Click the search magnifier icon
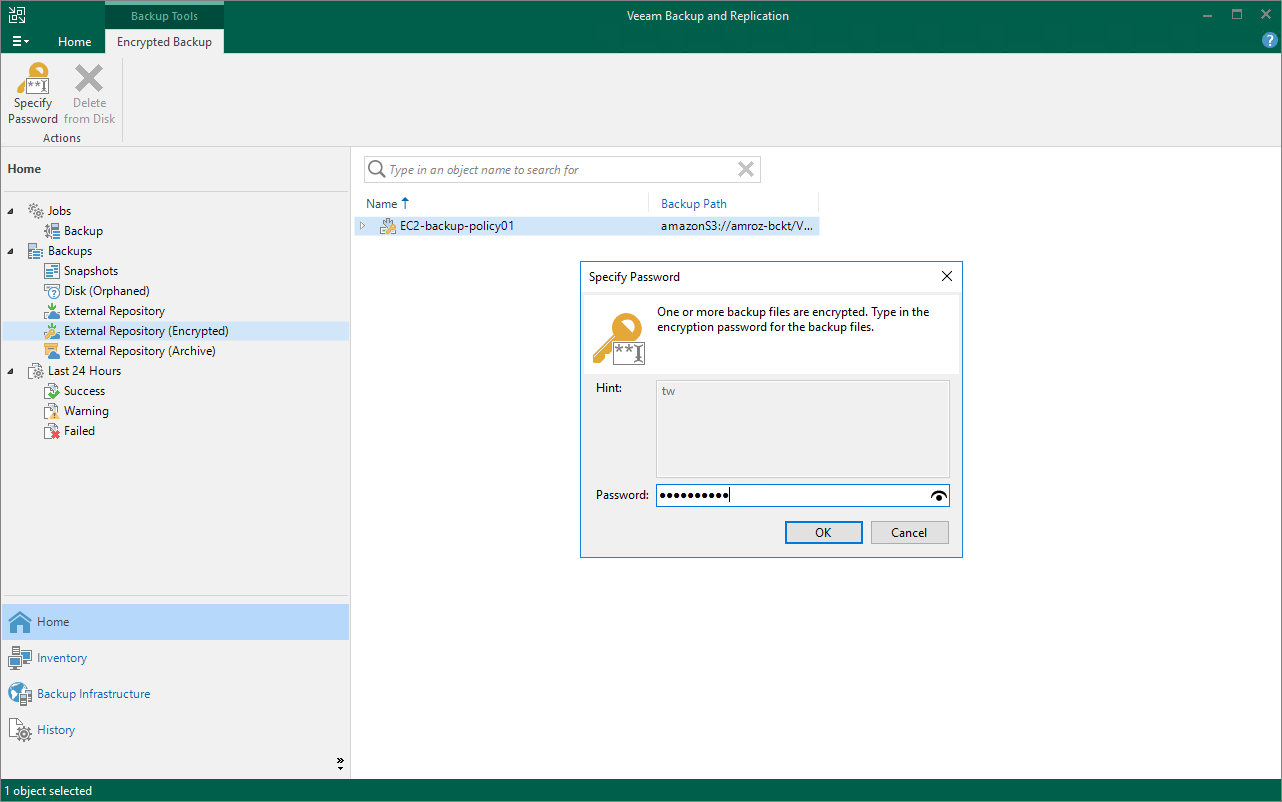 376,170
